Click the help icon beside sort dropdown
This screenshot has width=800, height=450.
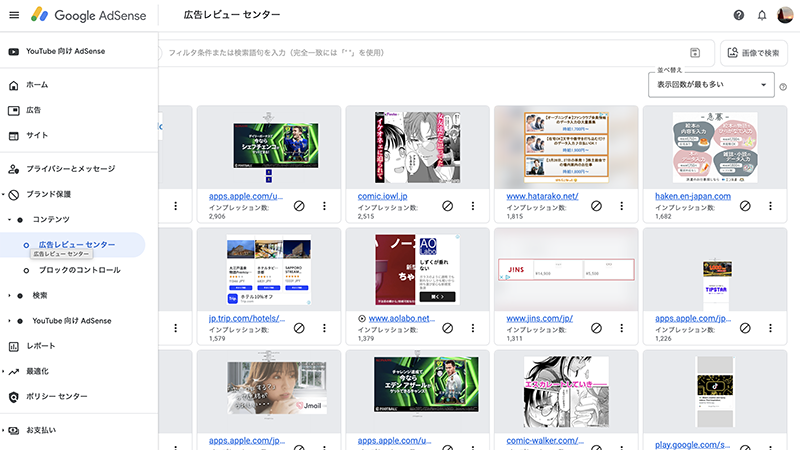(x=783, y=87)
